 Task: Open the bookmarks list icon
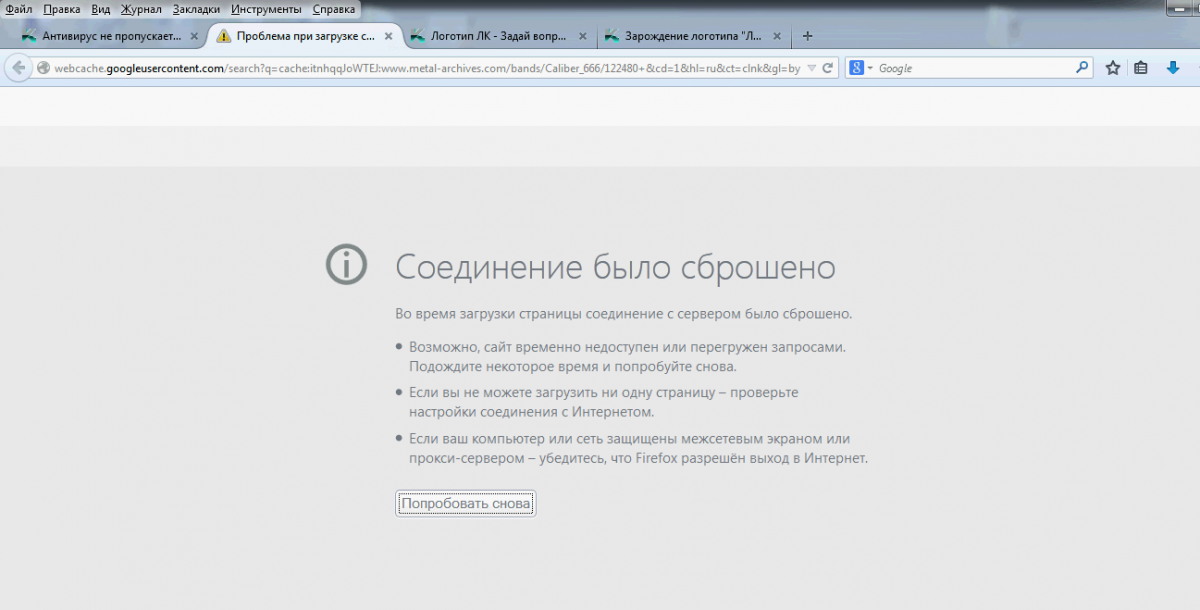point(1141,68)
